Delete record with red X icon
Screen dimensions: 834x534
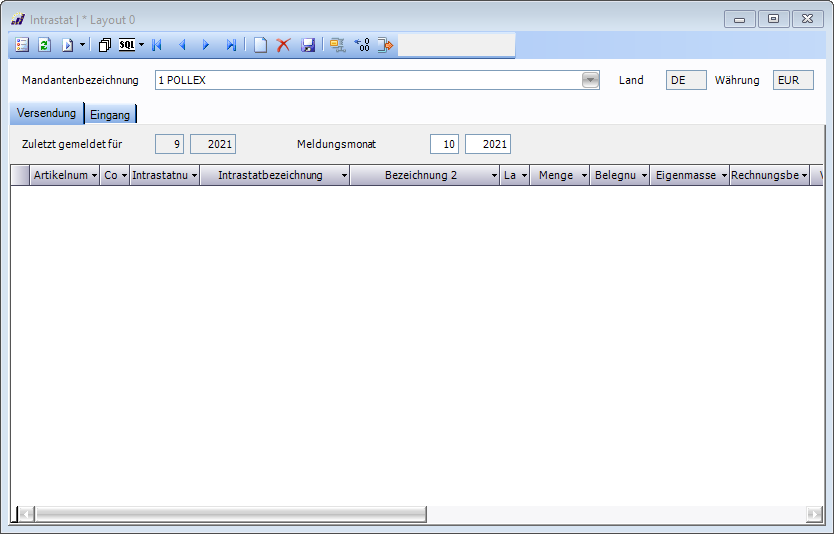click(x=284, y=45)
